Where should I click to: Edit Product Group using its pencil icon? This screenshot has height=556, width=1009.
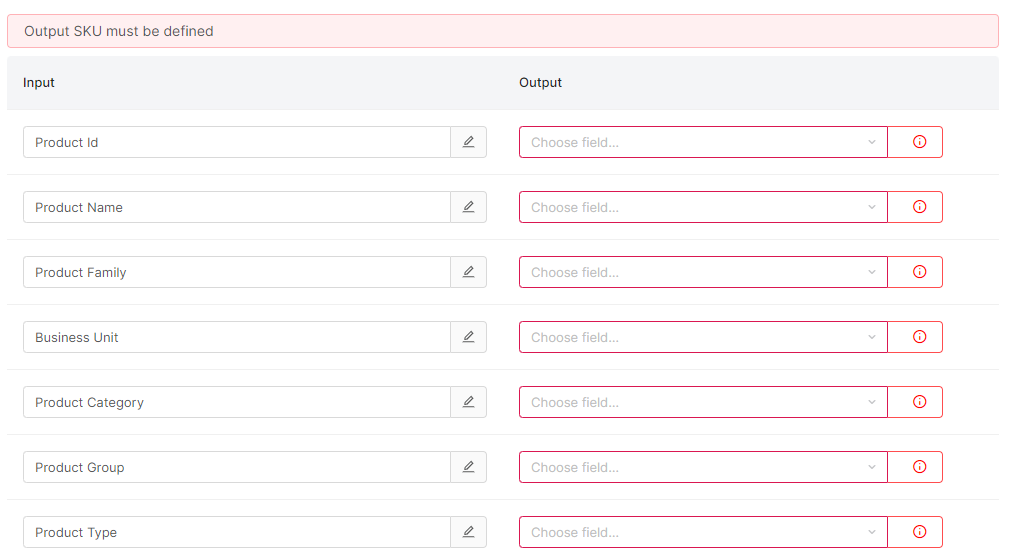468,467
